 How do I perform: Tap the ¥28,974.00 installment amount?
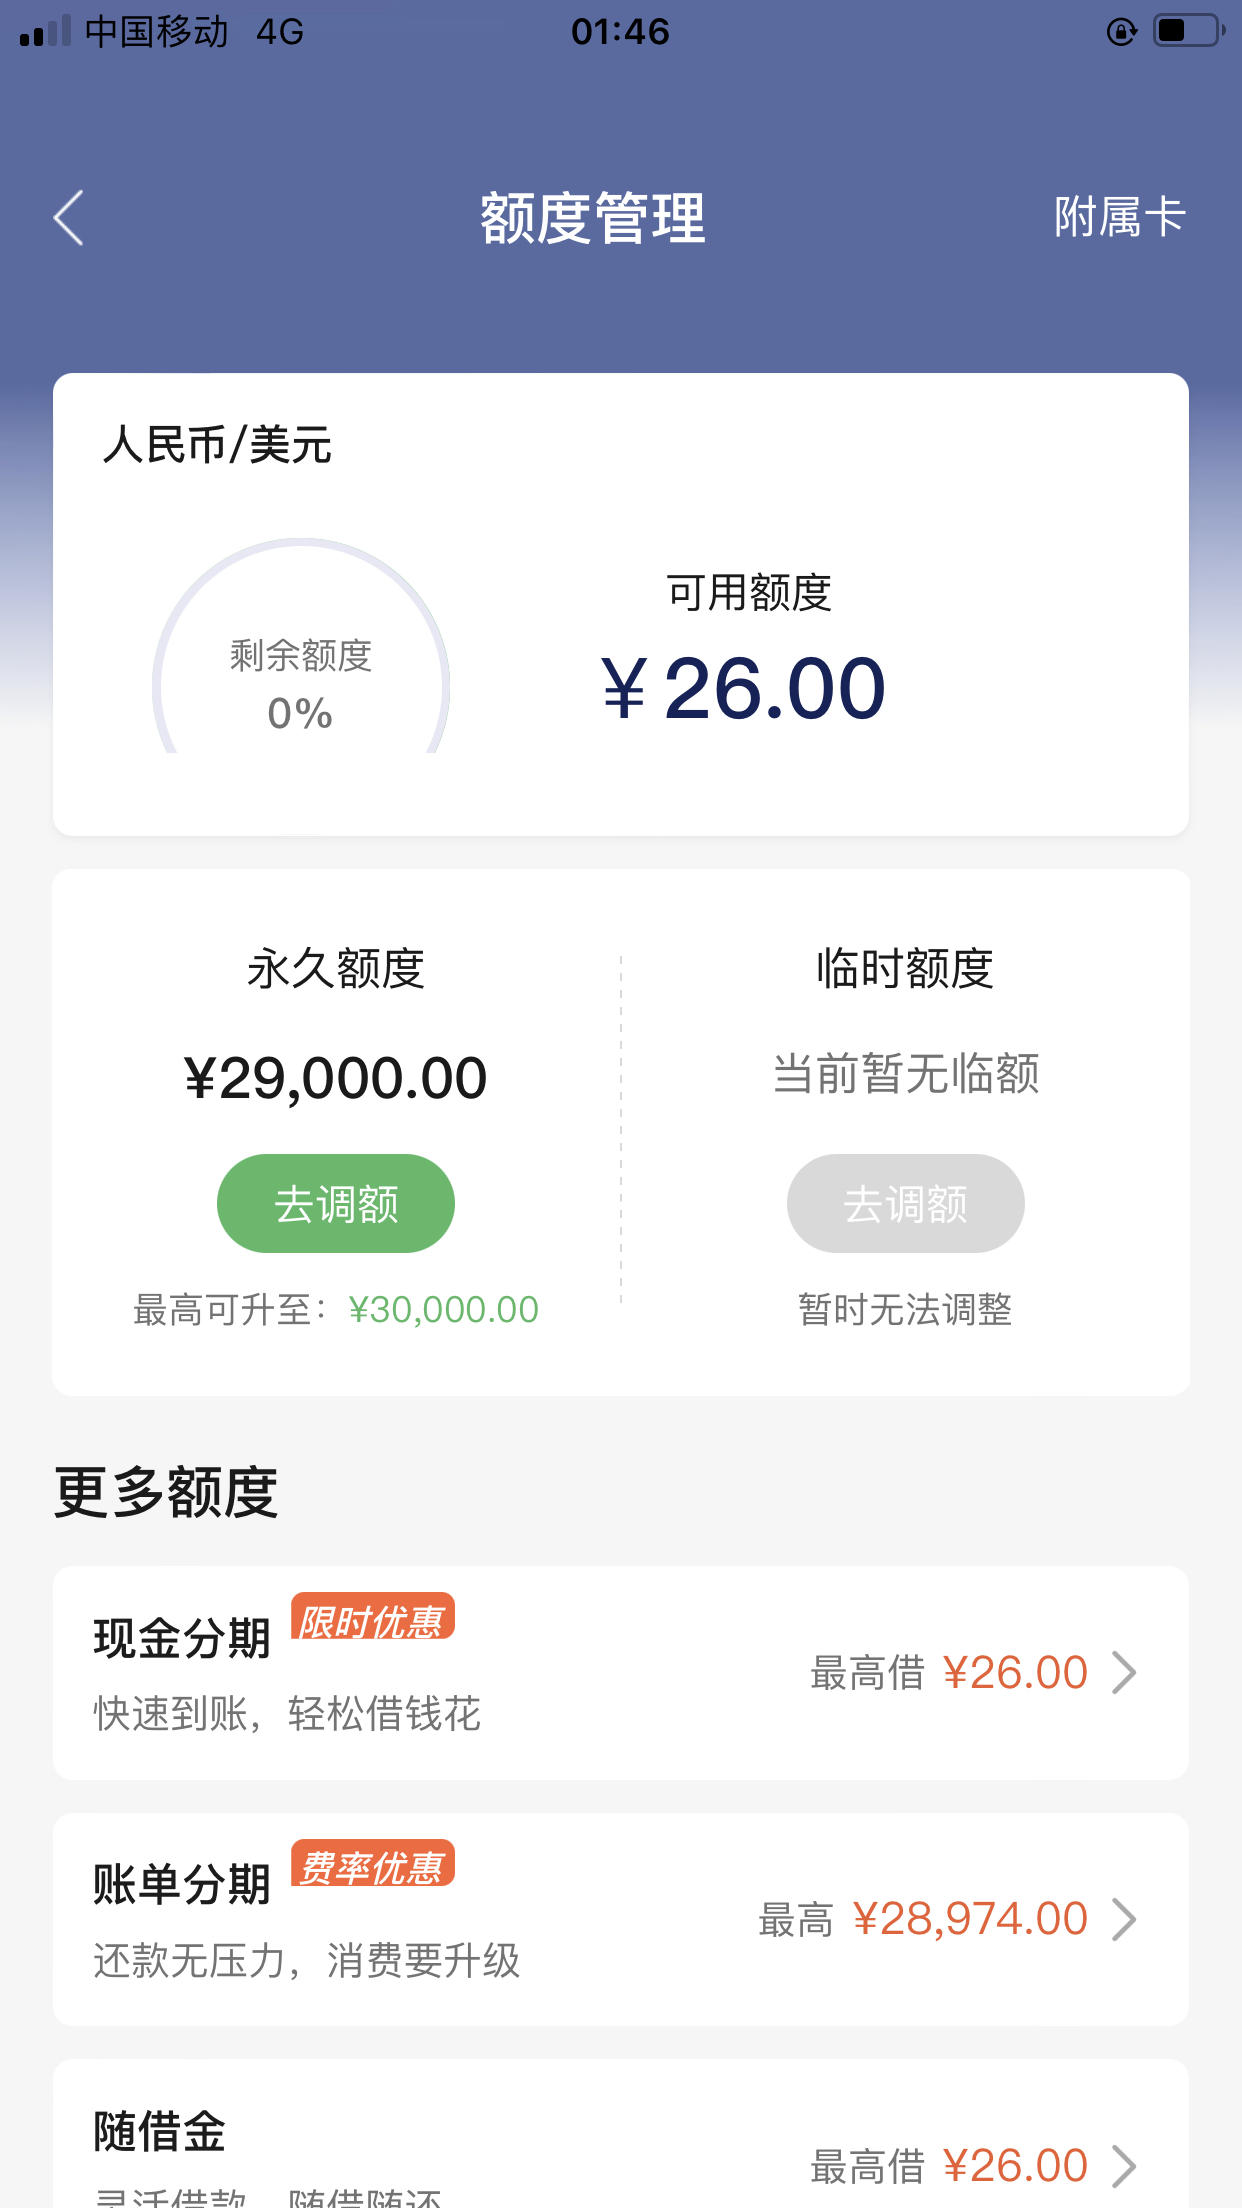click(x=969, y=1919)
